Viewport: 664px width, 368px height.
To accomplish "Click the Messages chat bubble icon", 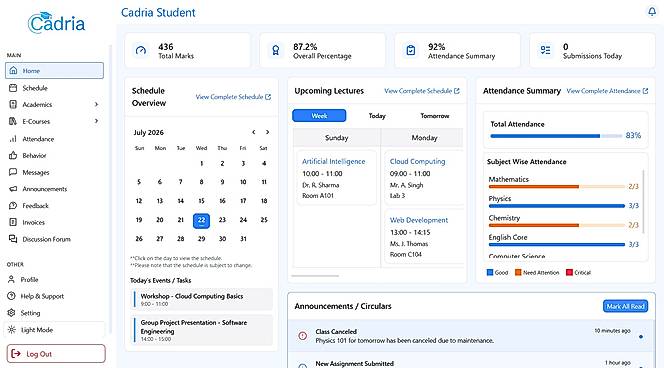I will 13,172.
